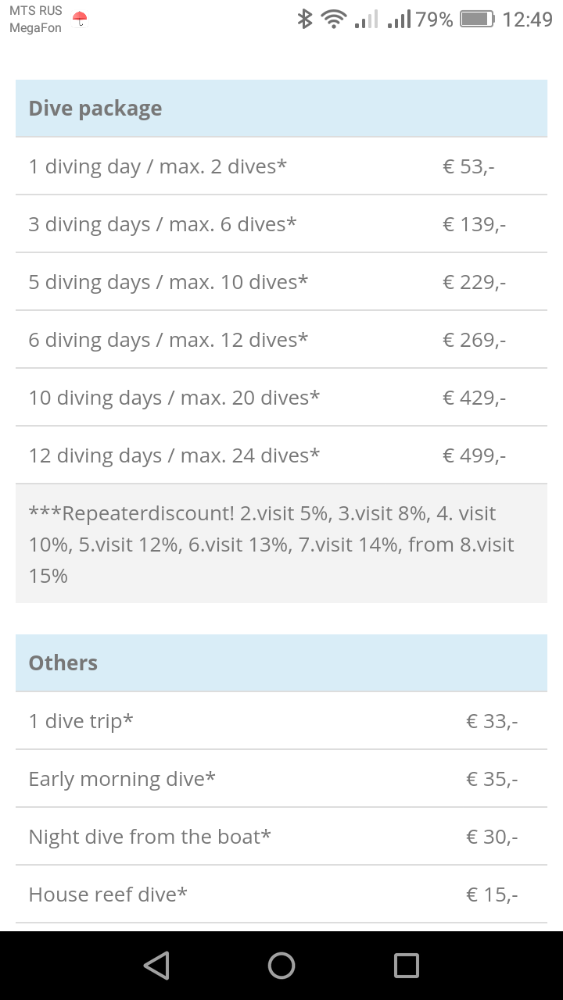The height and width of the screenshot is (1000, 563).
Task: Tap the Android home circle icon
Action: click(x=281, y=965)
